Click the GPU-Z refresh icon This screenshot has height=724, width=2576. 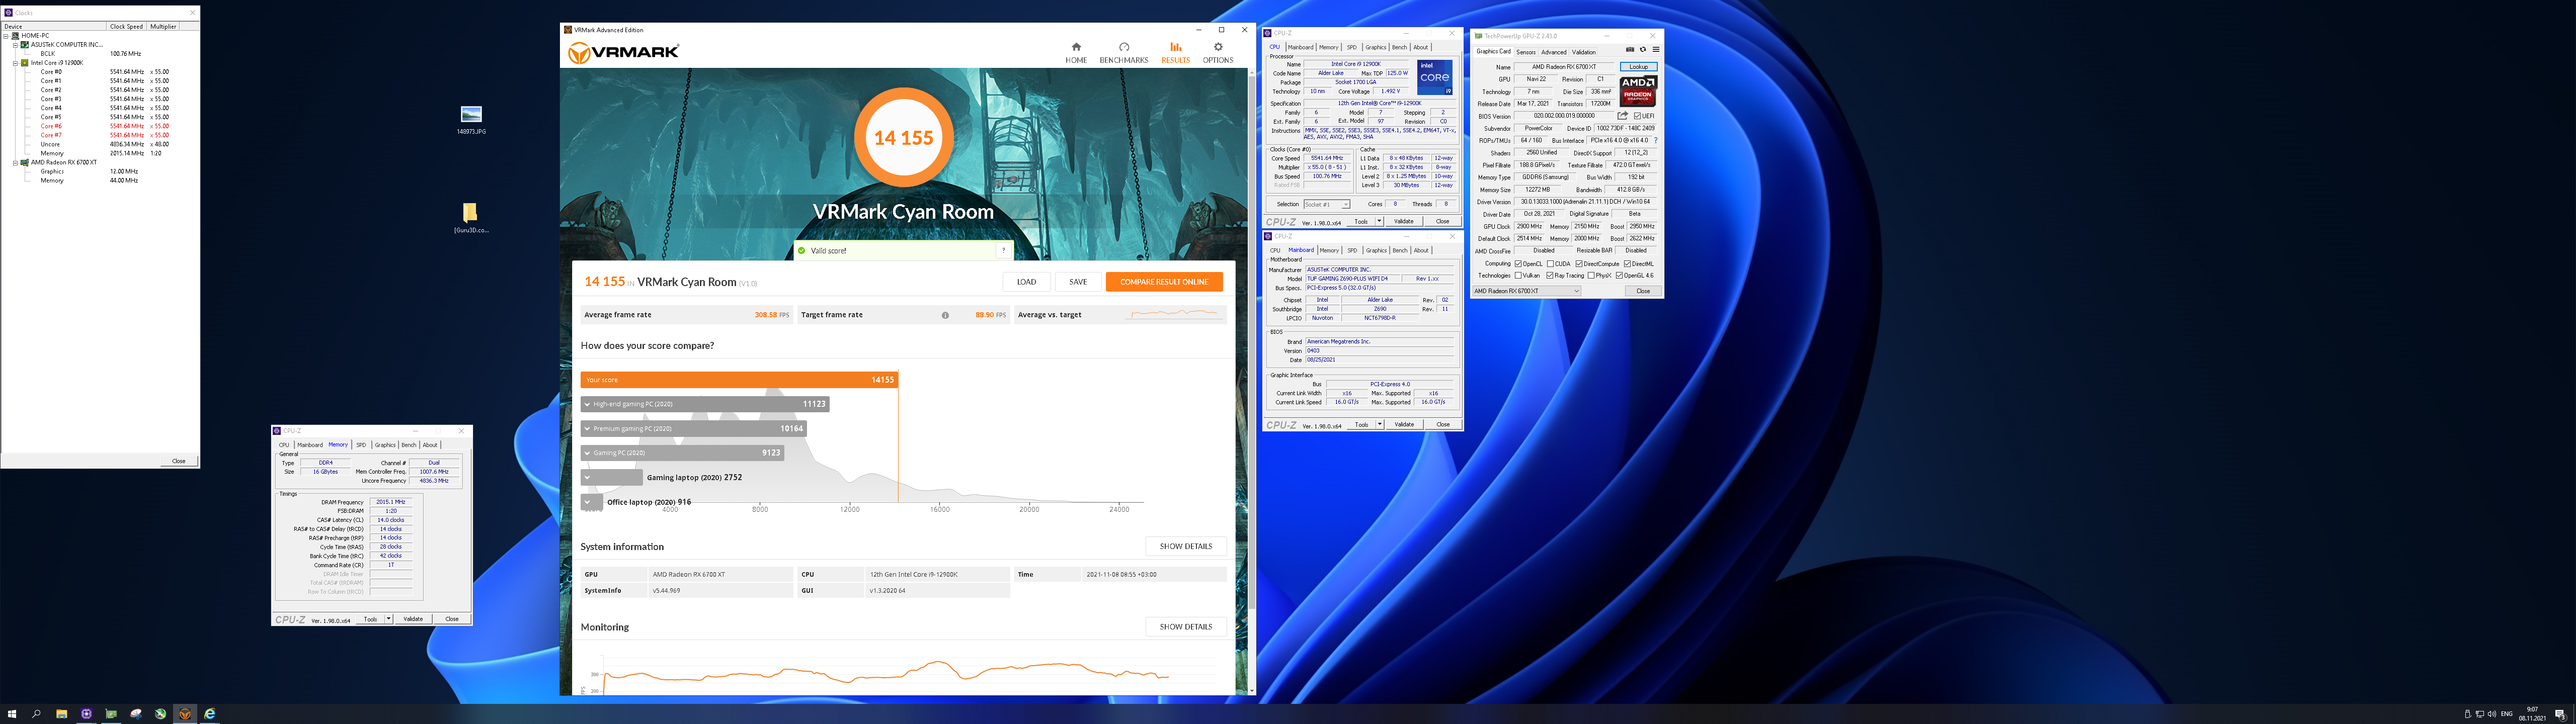point(1643,50)
